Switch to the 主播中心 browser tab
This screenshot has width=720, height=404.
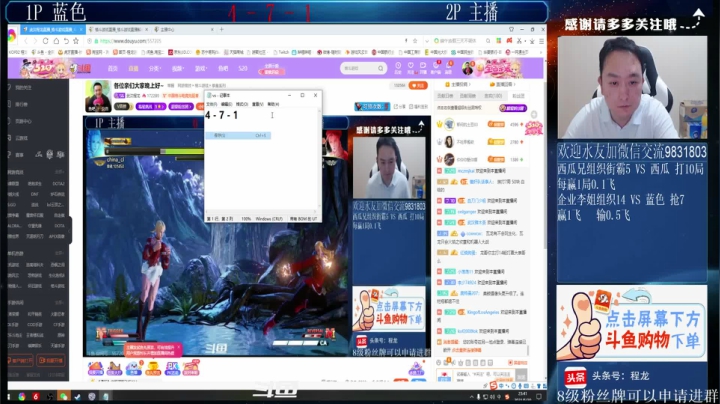(x=183, y=29)
